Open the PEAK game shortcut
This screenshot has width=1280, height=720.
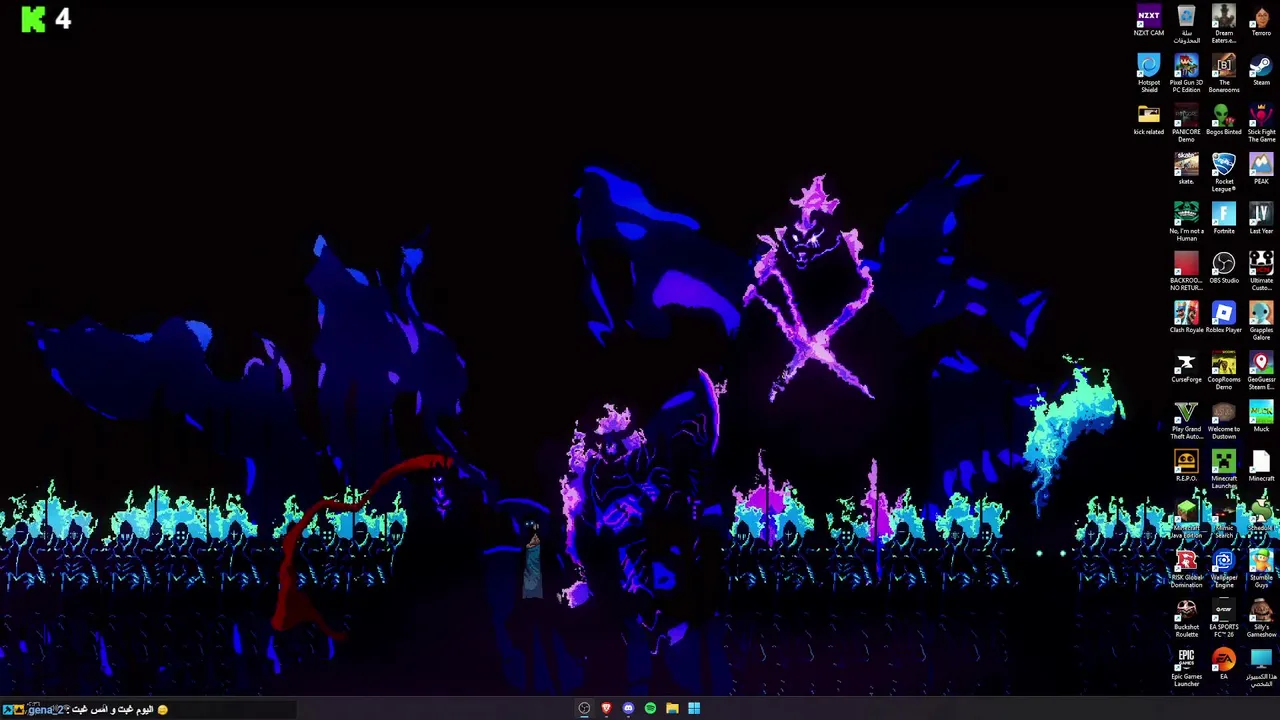tap(1261, 170)
